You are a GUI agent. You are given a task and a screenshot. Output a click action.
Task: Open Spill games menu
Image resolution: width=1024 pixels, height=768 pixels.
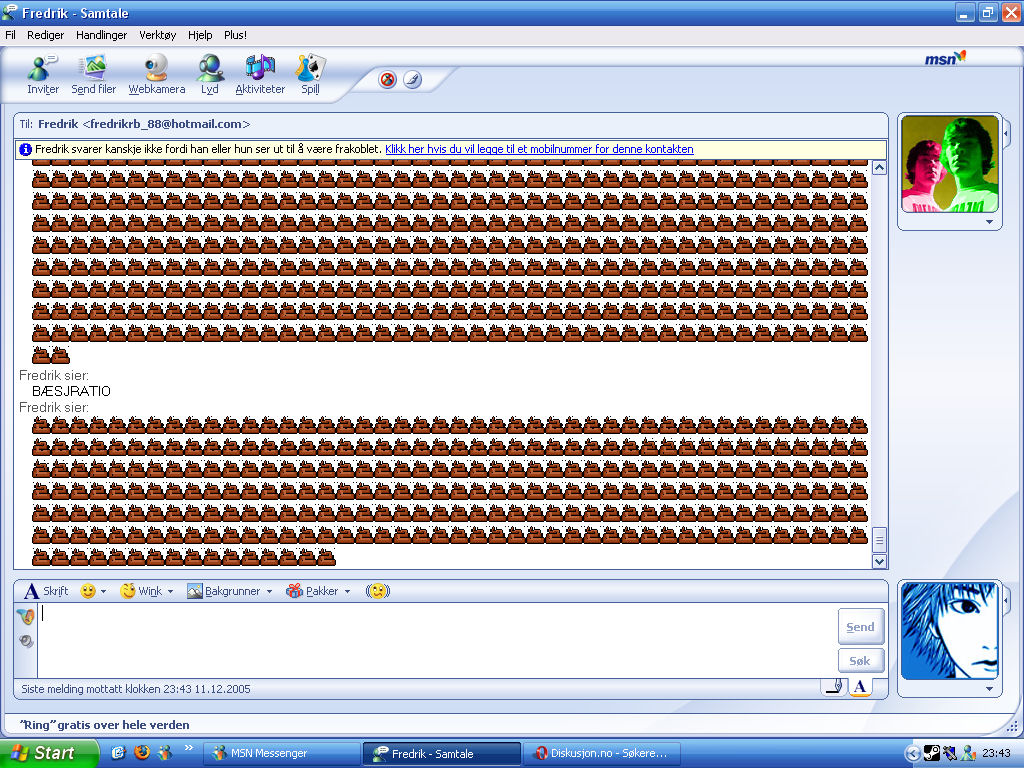(x=310, y=74)
